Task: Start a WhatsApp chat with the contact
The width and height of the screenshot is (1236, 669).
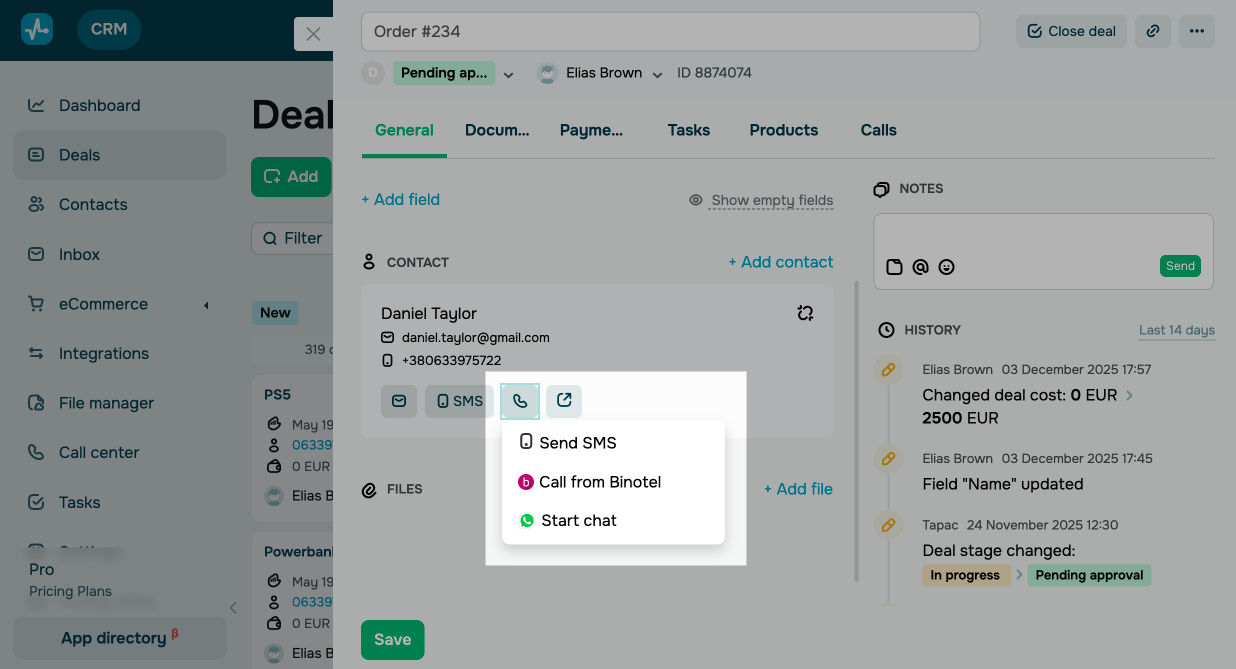Action: [577, 520]
